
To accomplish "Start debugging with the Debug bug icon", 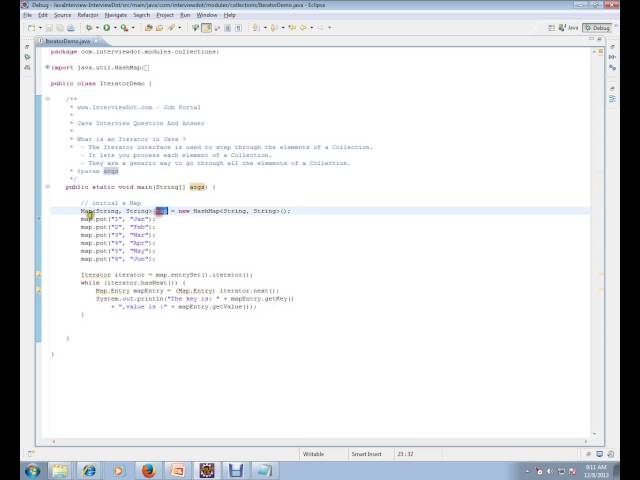I will pos(89,28).
